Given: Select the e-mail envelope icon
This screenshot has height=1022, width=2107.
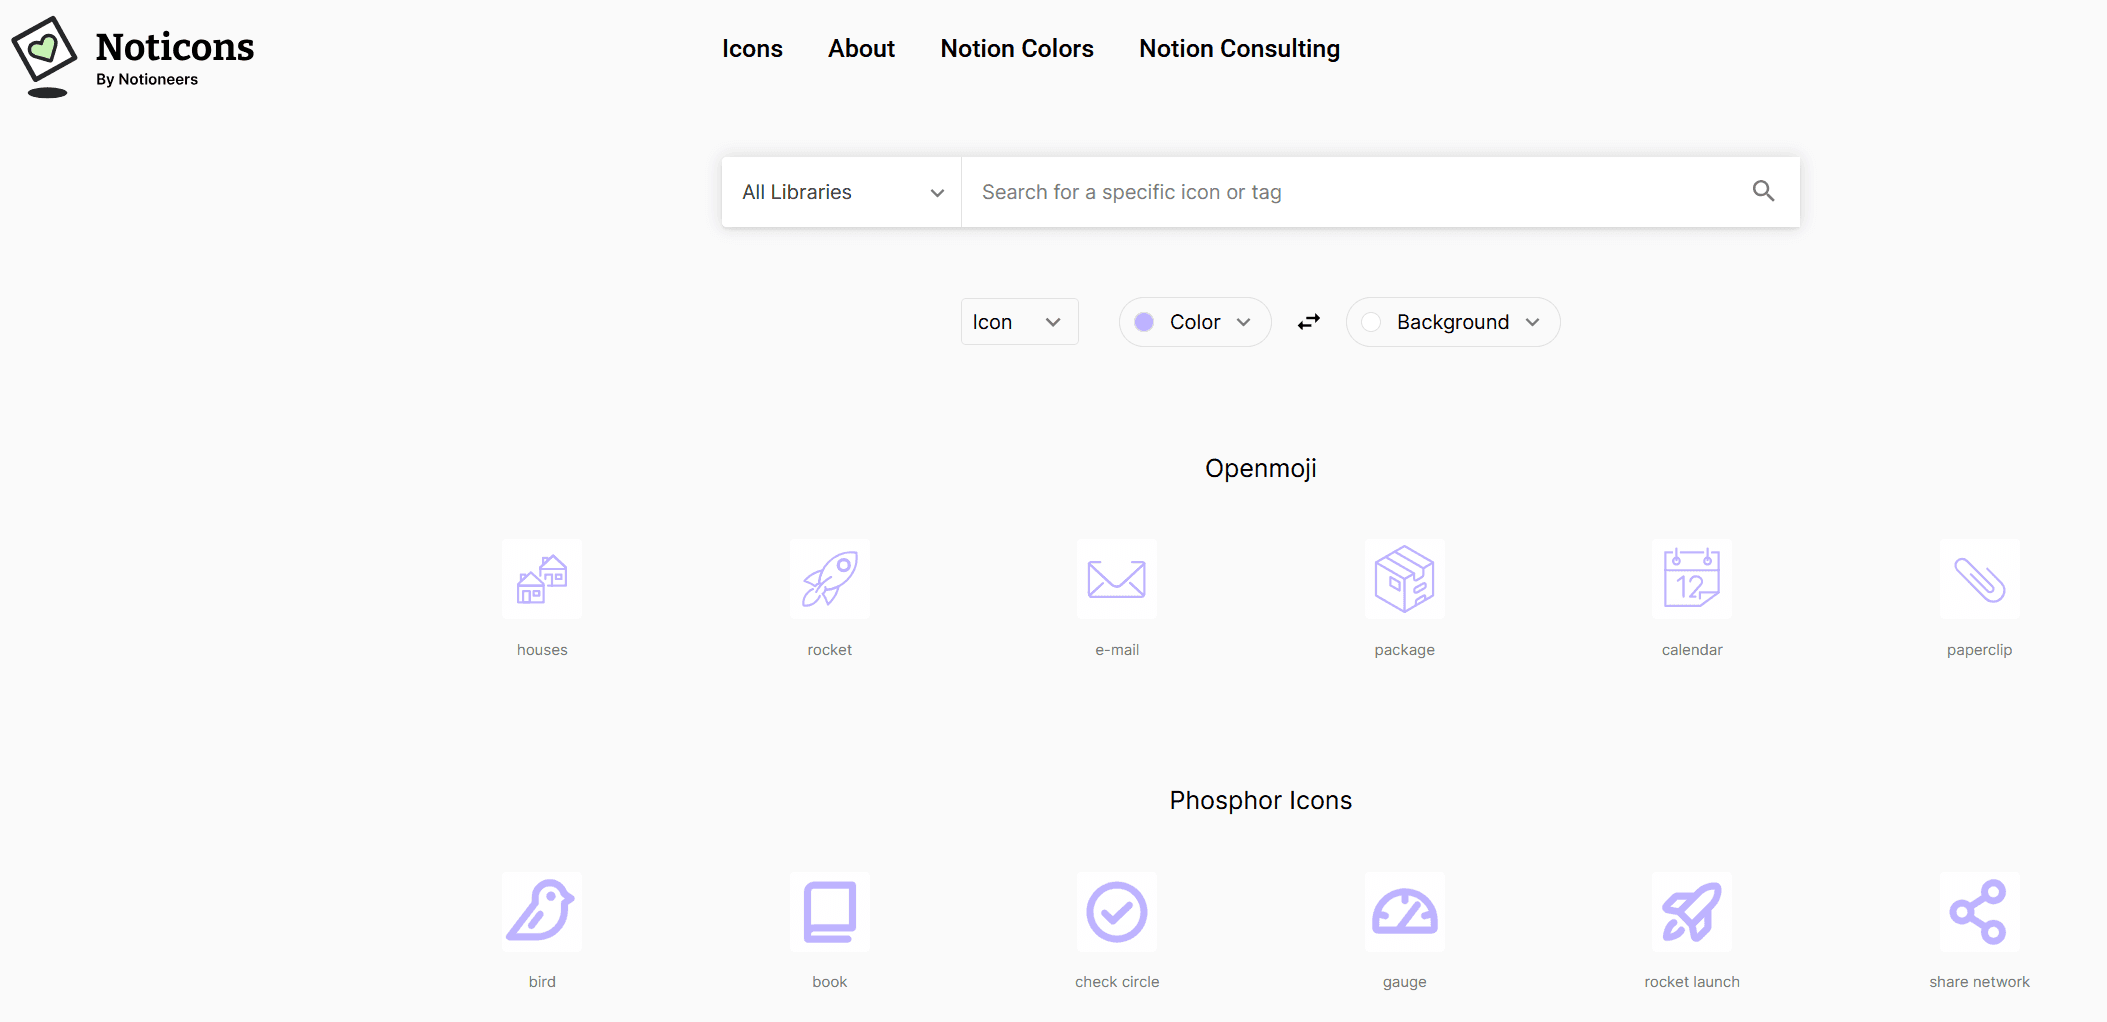Looking at the screenshot, I should (x=1117, y=579).
